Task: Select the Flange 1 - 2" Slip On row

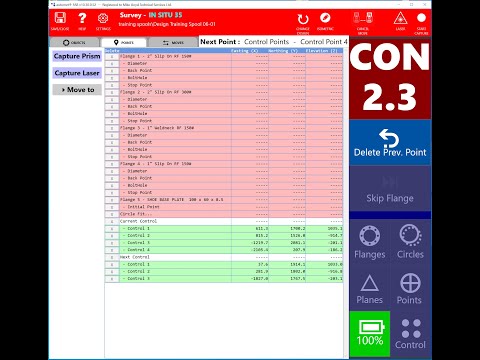Action: (224, 56)
